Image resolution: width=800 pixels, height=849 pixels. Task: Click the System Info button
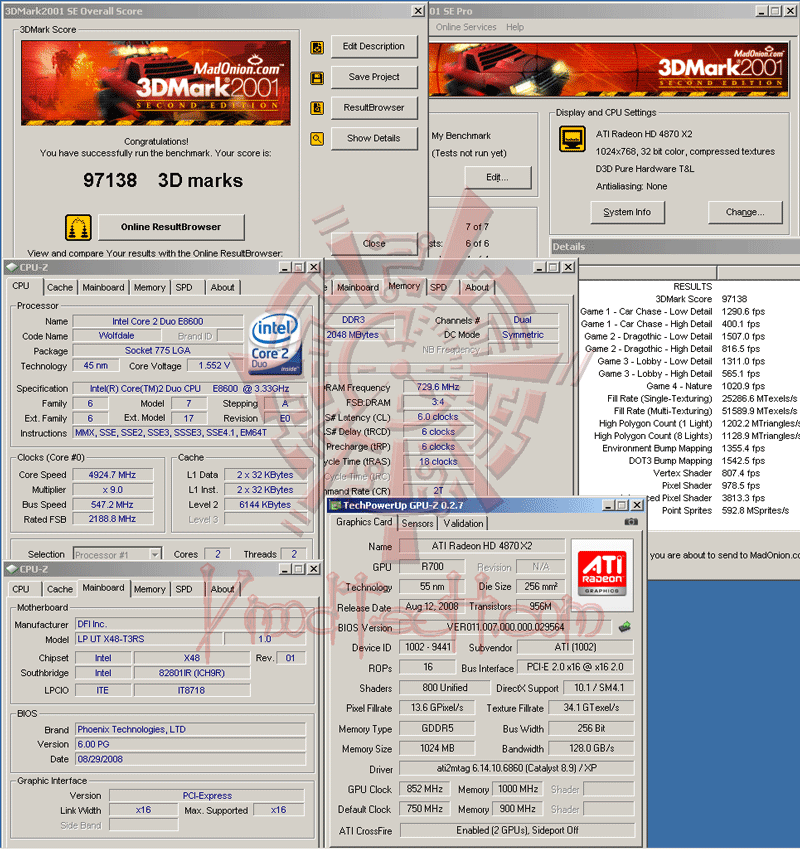(x=627, y=212)
